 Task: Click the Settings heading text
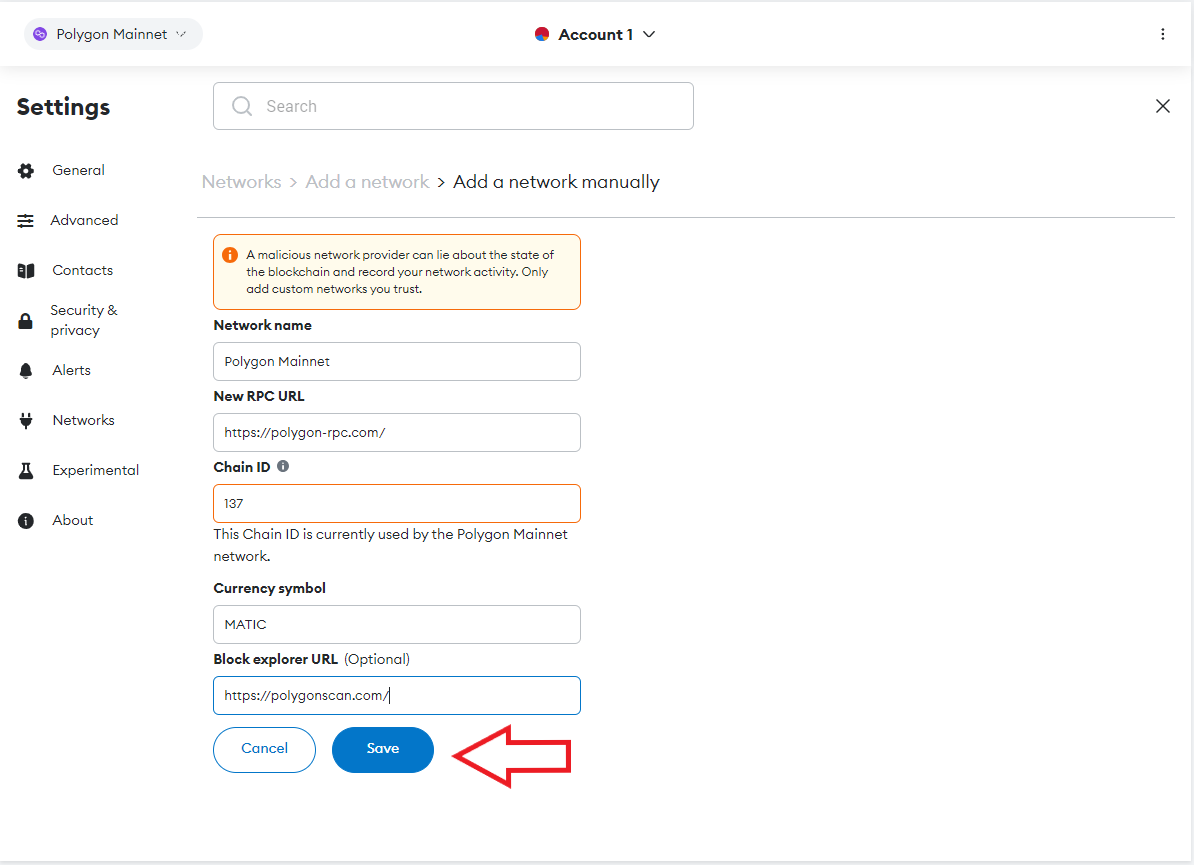point(63,107)
